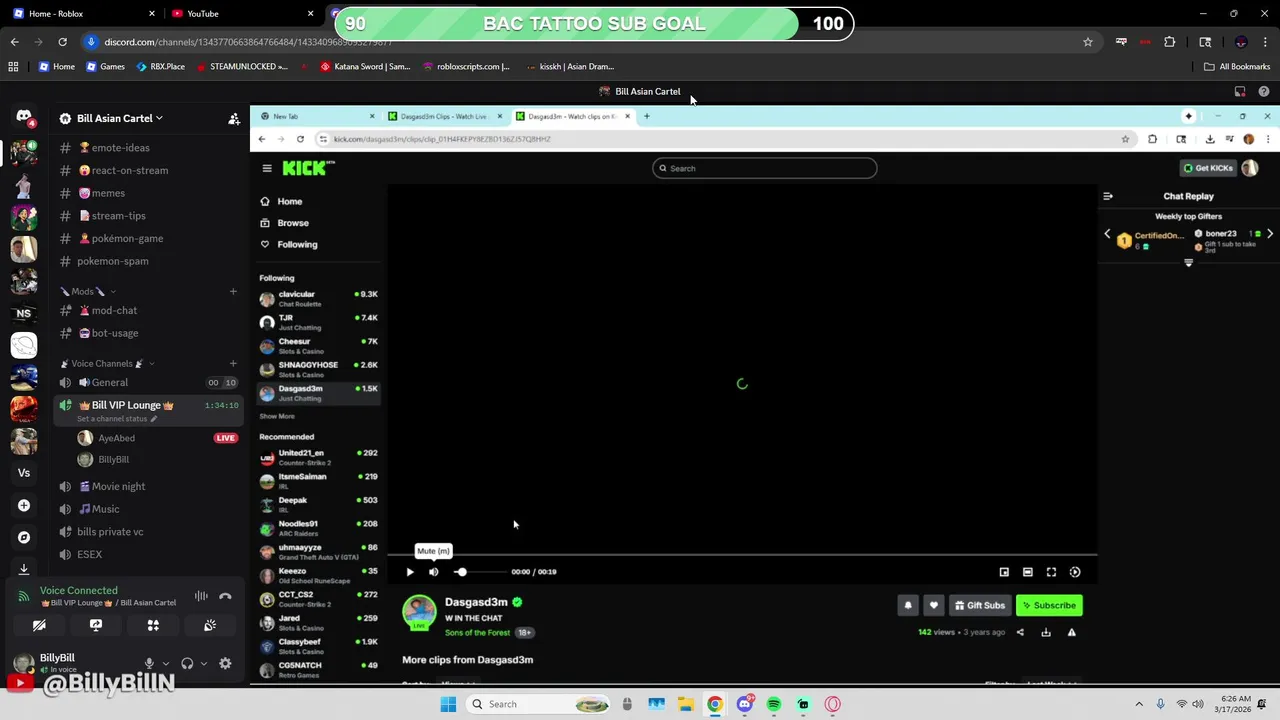
Task: Adjust the Kick player volume slider
Action: click(x=478, y=572)
